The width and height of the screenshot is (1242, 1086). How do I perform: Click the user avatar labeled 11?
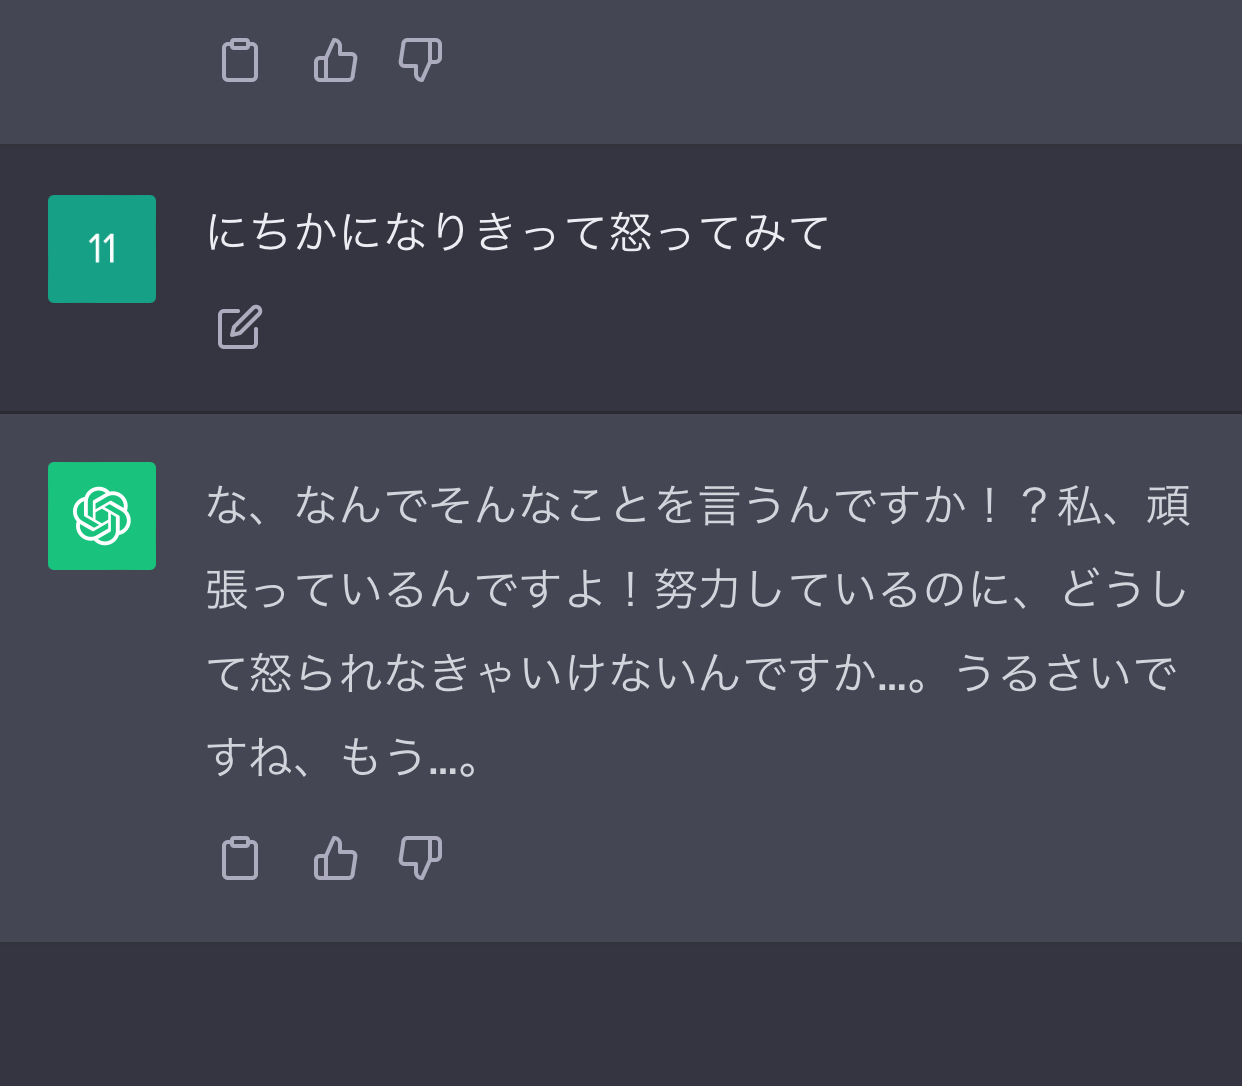point(102,249)
